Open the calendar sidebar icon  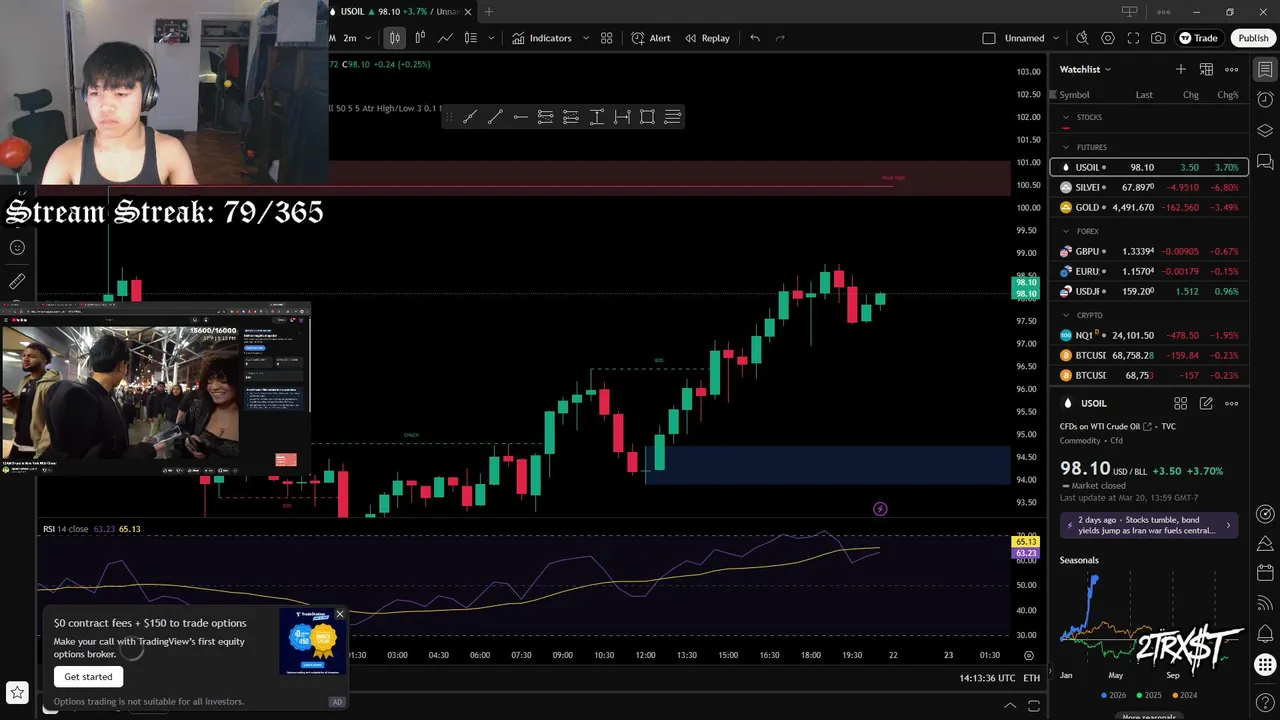click(1265, 573)
